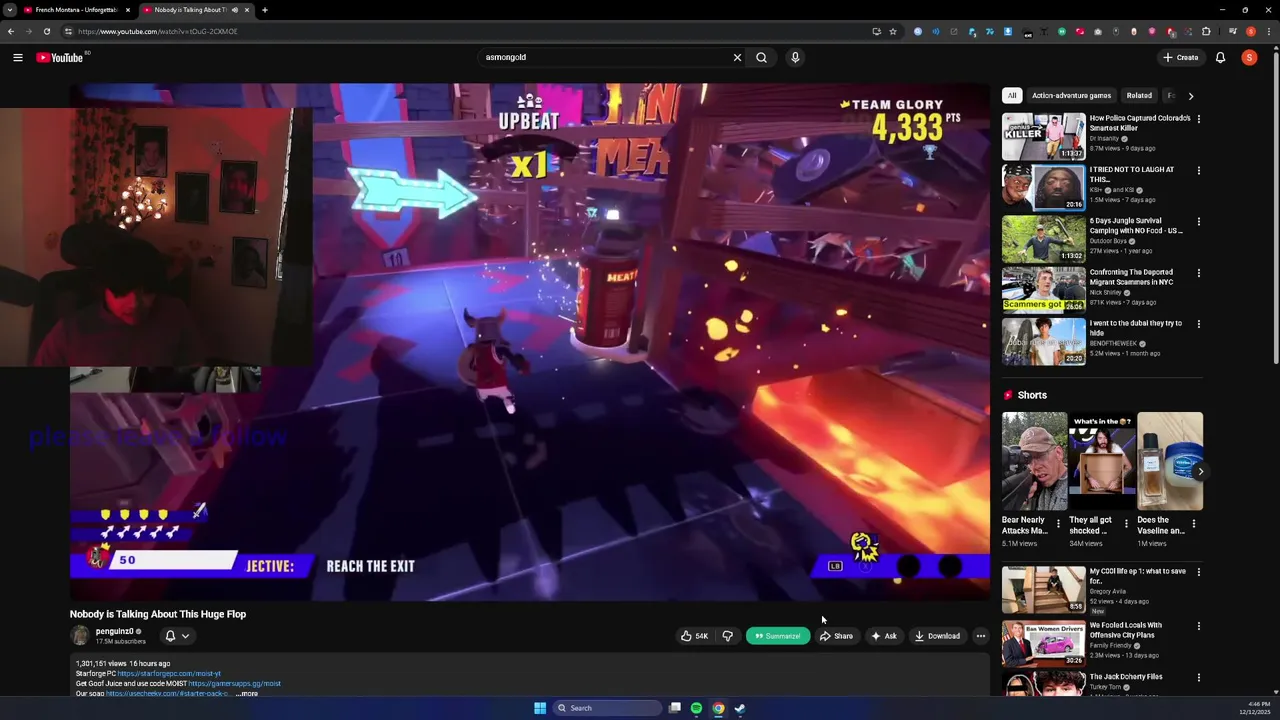Open YouTube notifications bell in header
The height and width of the screenshot is (720, 1280).
1220,57
